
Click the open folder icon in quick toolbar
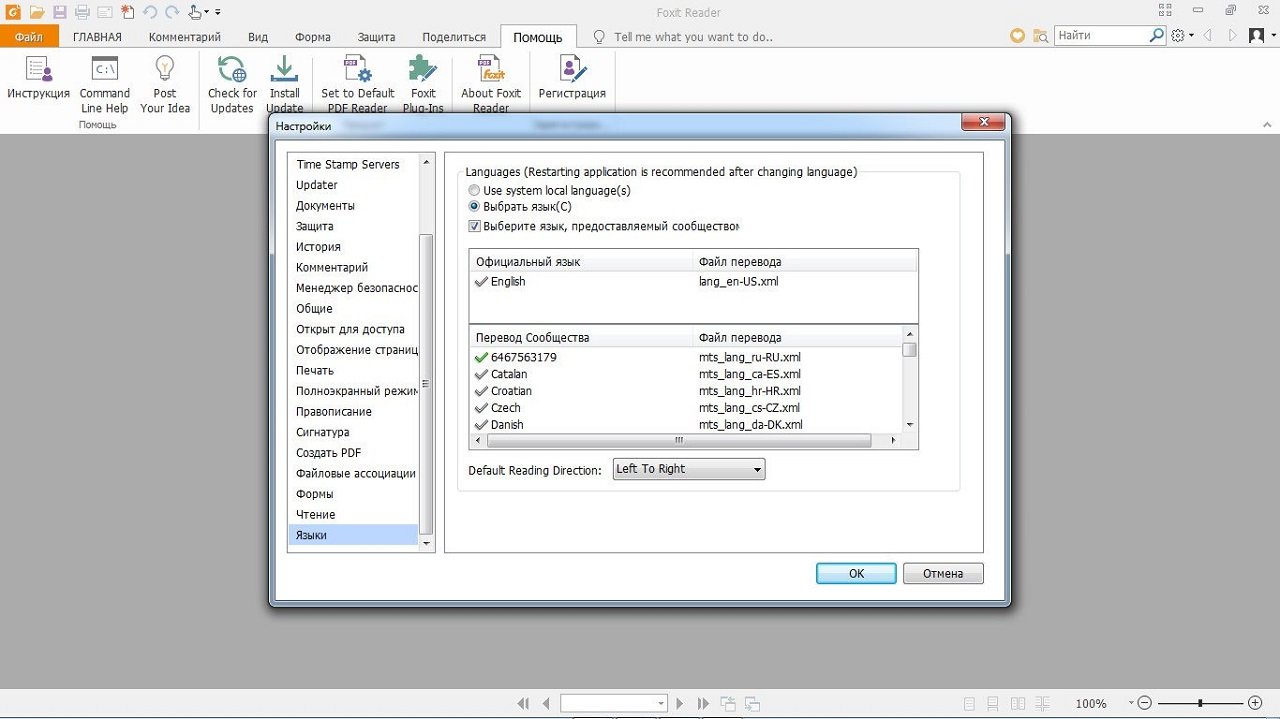(37, 12)
